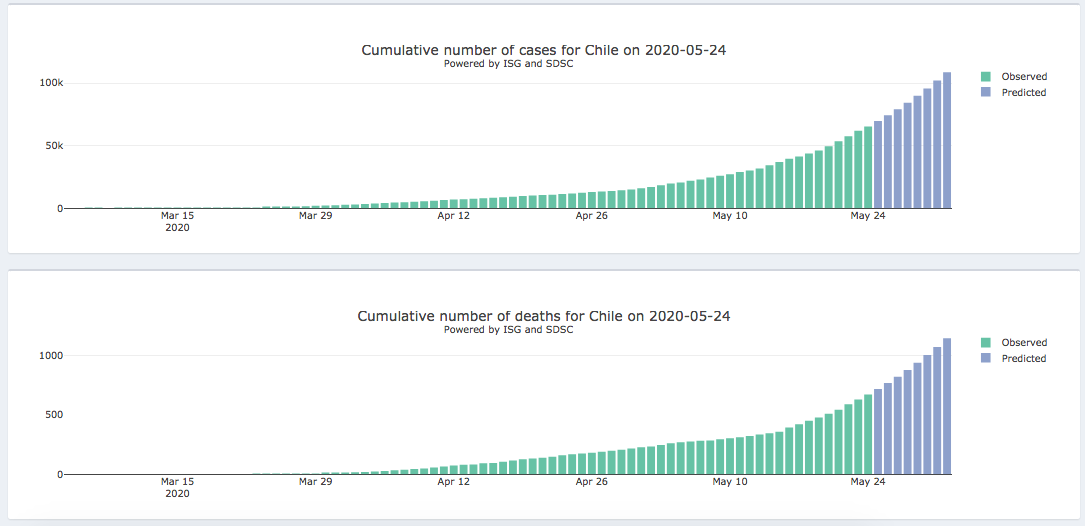Click the May 24 axis label in cases chart
1085x526 pixels.
pyautogui.click(x=868, y=216)
